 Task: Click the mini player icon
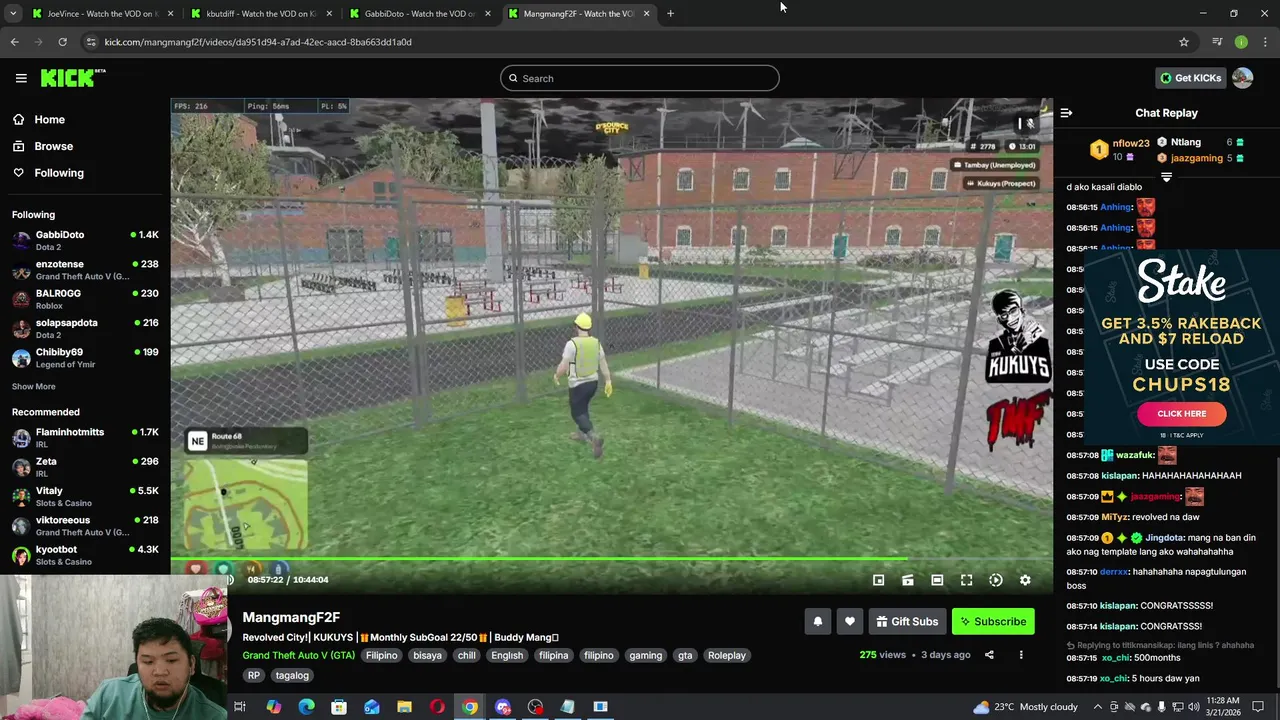click(878, 580)
